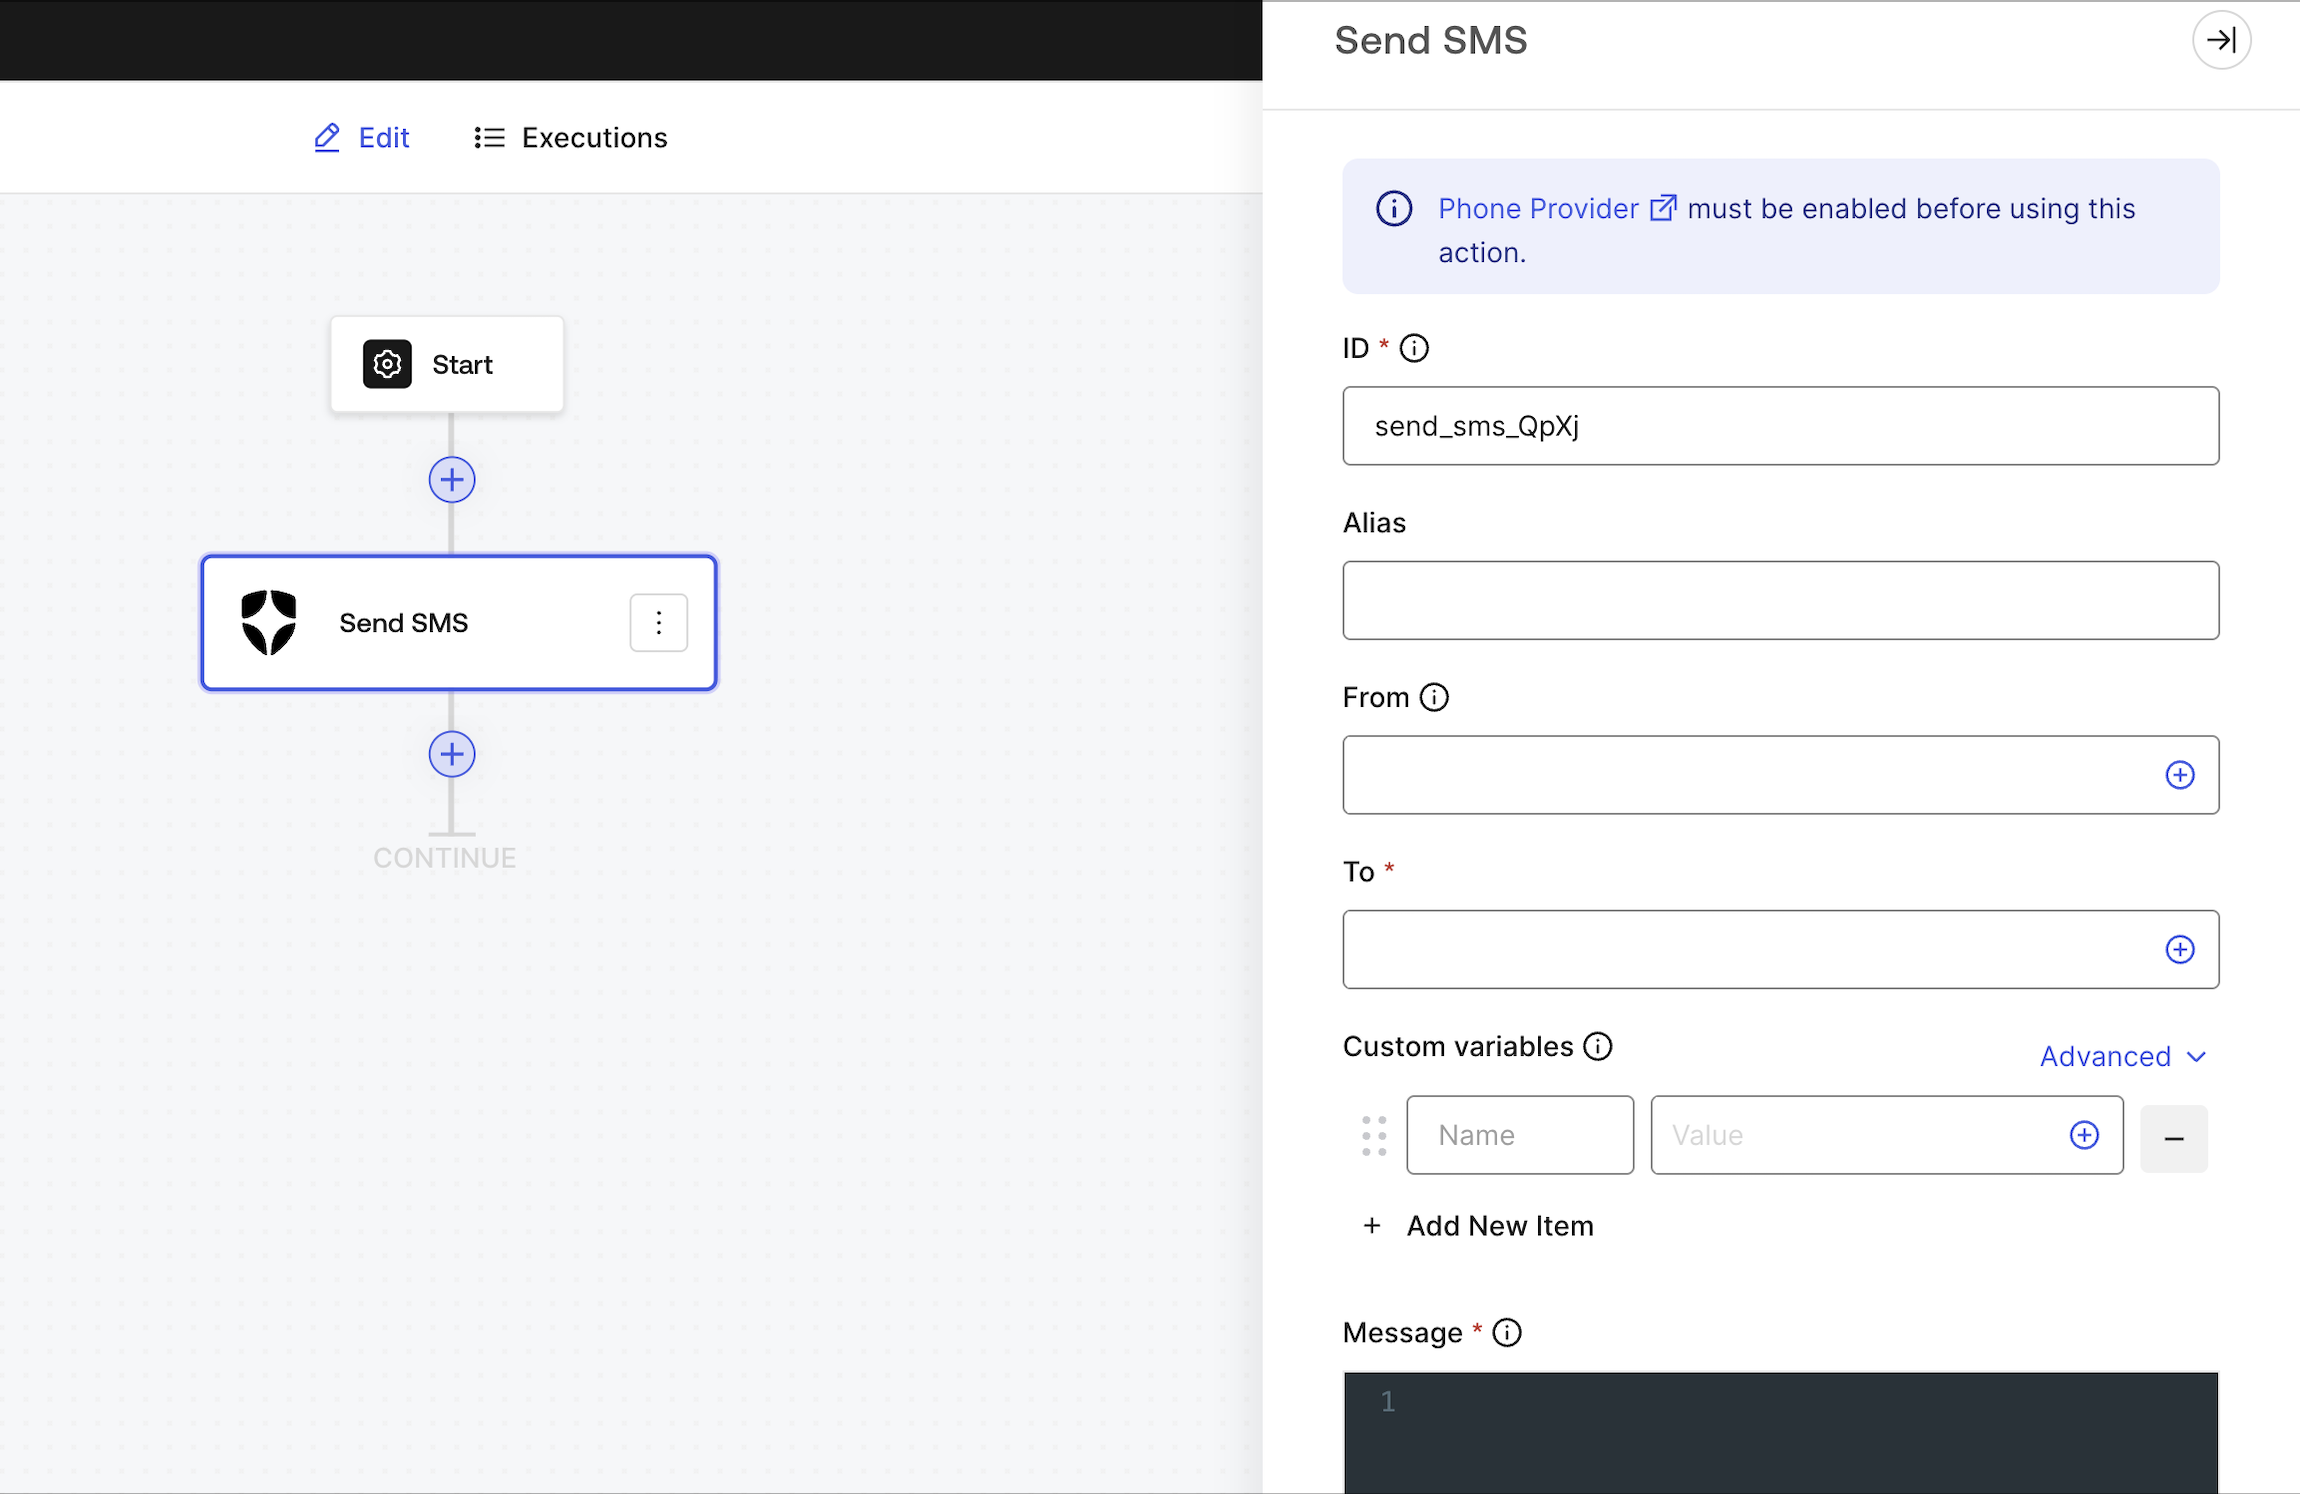Switch to the Edit tab
The image size is (2300, 1494).
[362, 137]
